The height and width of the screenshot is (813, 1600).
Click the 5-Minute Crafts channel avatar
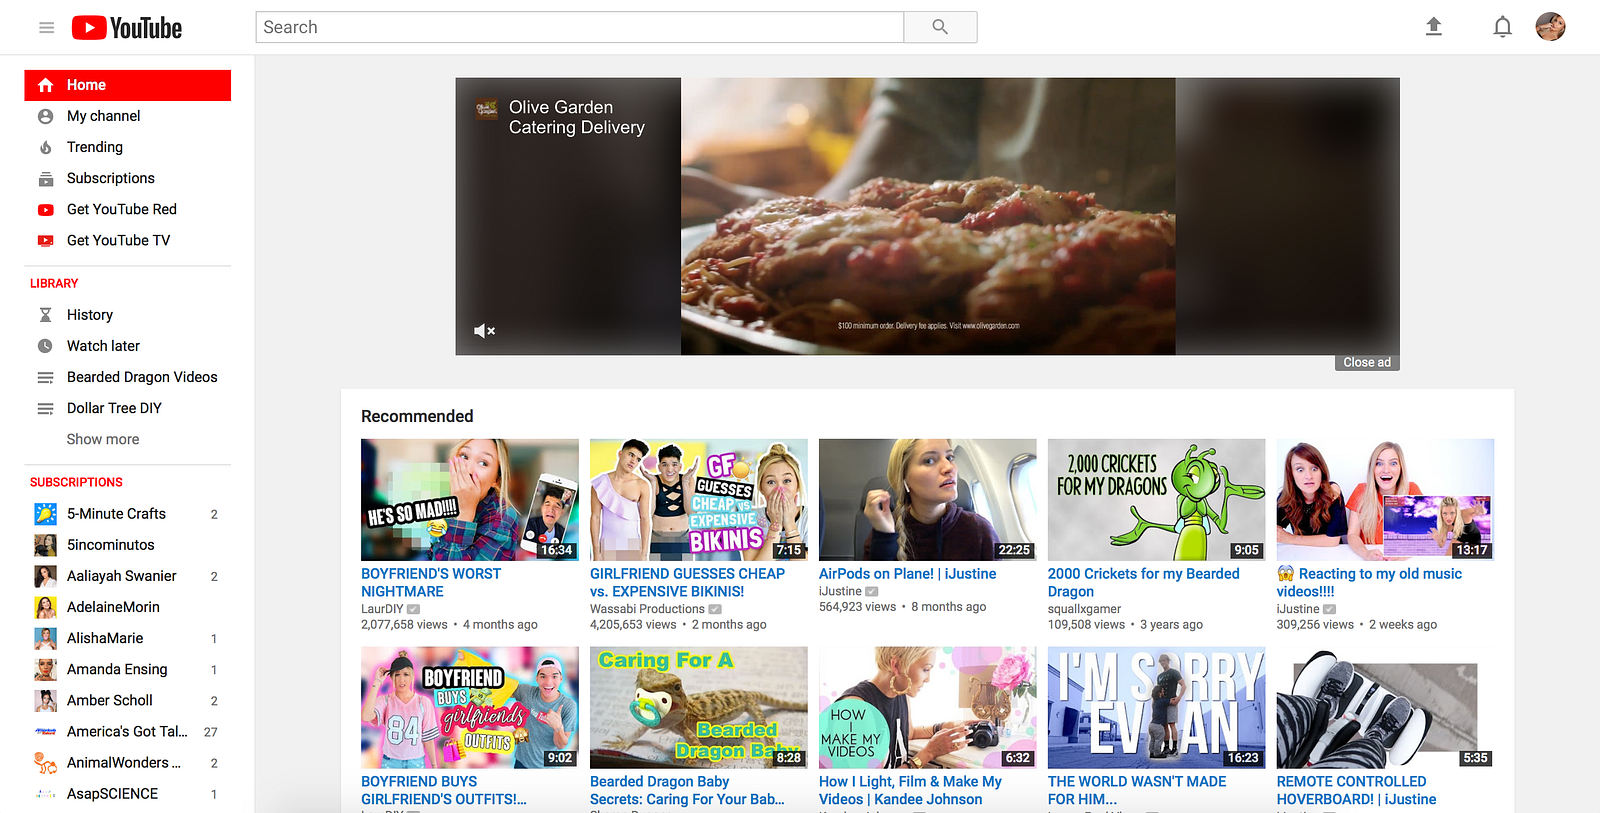point(45,514)
